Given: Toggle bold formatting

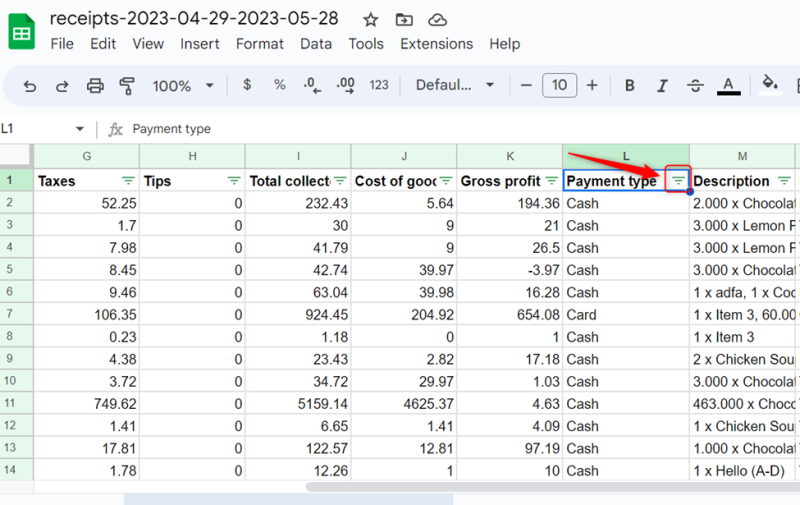Looking at the screenshot, I should (x=629, y=86).
